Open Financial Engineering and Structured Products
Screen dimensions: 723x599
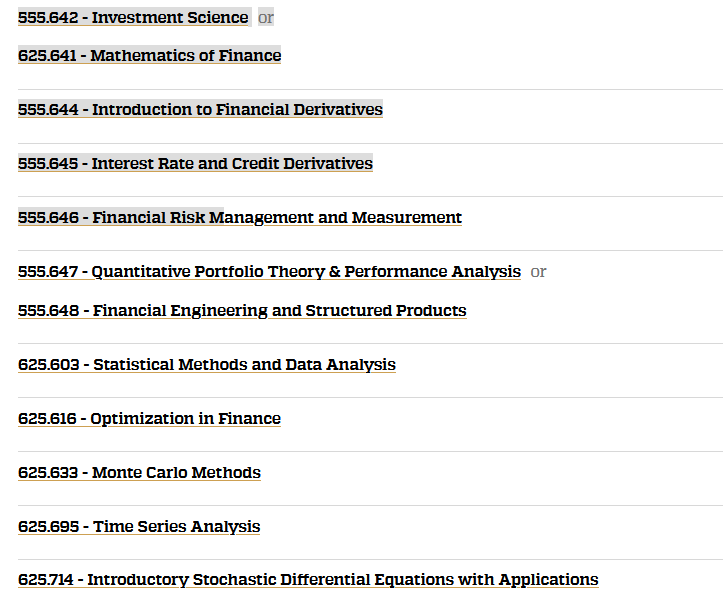242,310
